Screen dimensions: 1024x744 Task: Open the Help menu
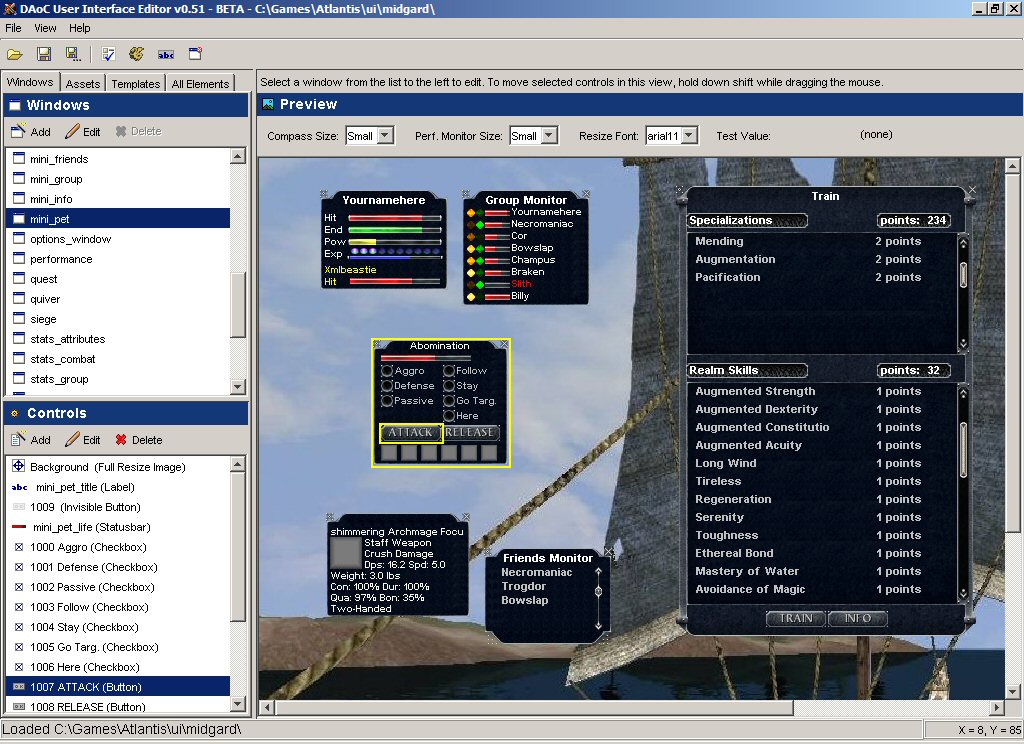(x=80, y=28)
